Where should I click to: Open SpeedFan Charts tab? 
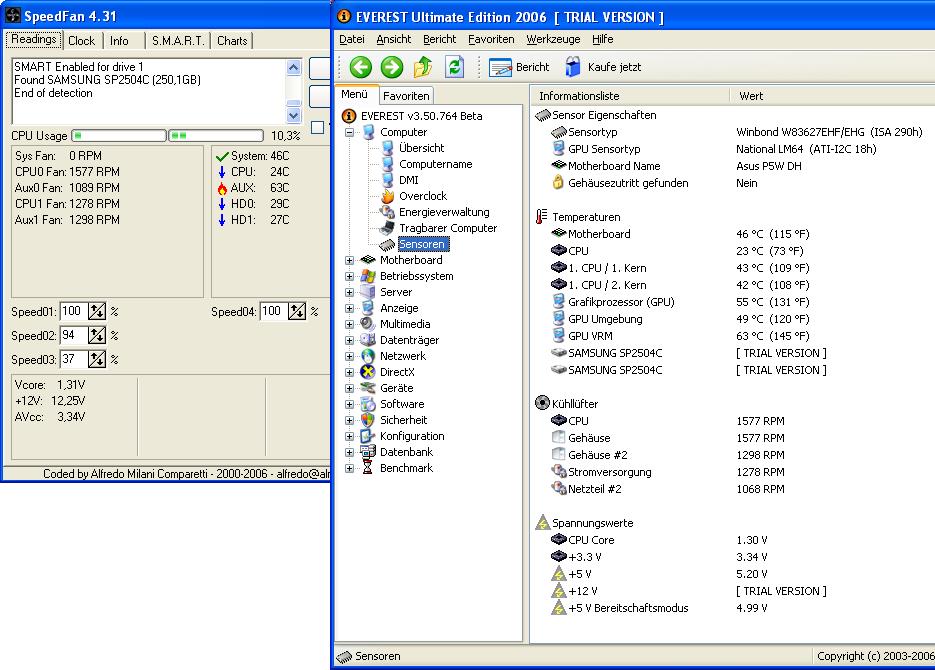232,41
